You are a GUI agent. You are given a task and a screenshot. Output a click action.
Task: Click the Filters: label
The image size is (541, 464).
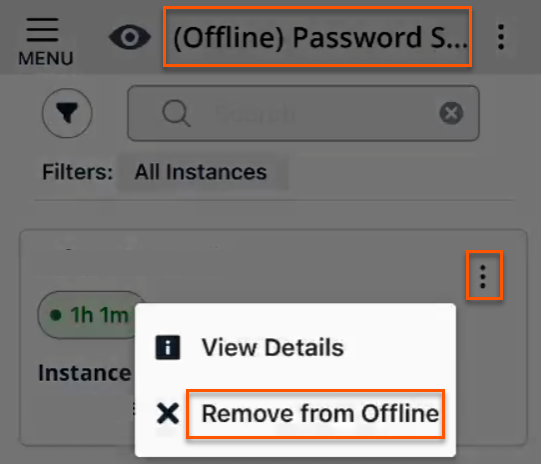[x=77, y=172]
